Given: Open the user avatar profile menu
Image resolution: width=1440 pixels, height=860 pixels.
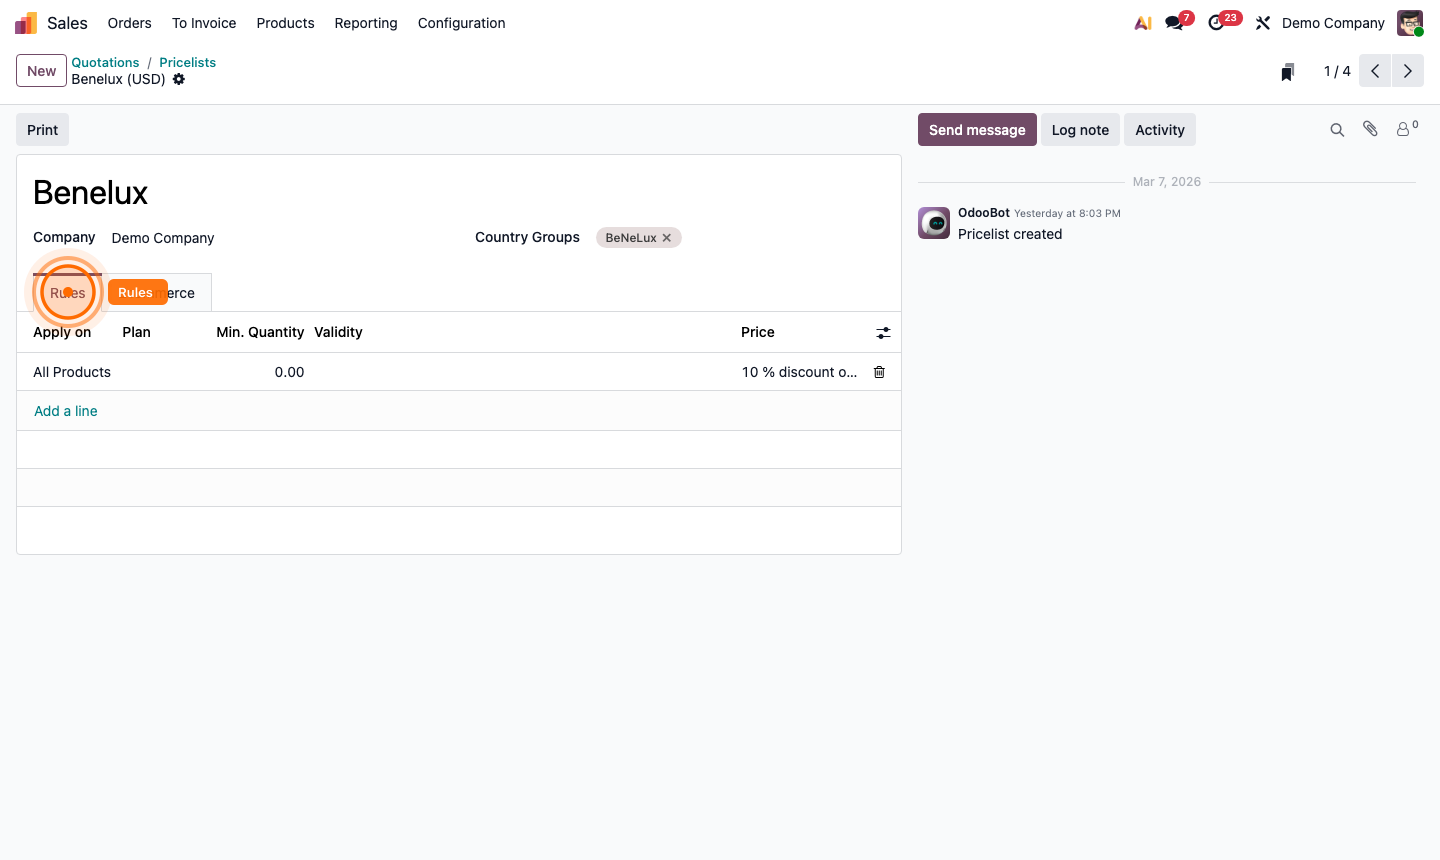Looking at the screenshot, I should 1409,22.
